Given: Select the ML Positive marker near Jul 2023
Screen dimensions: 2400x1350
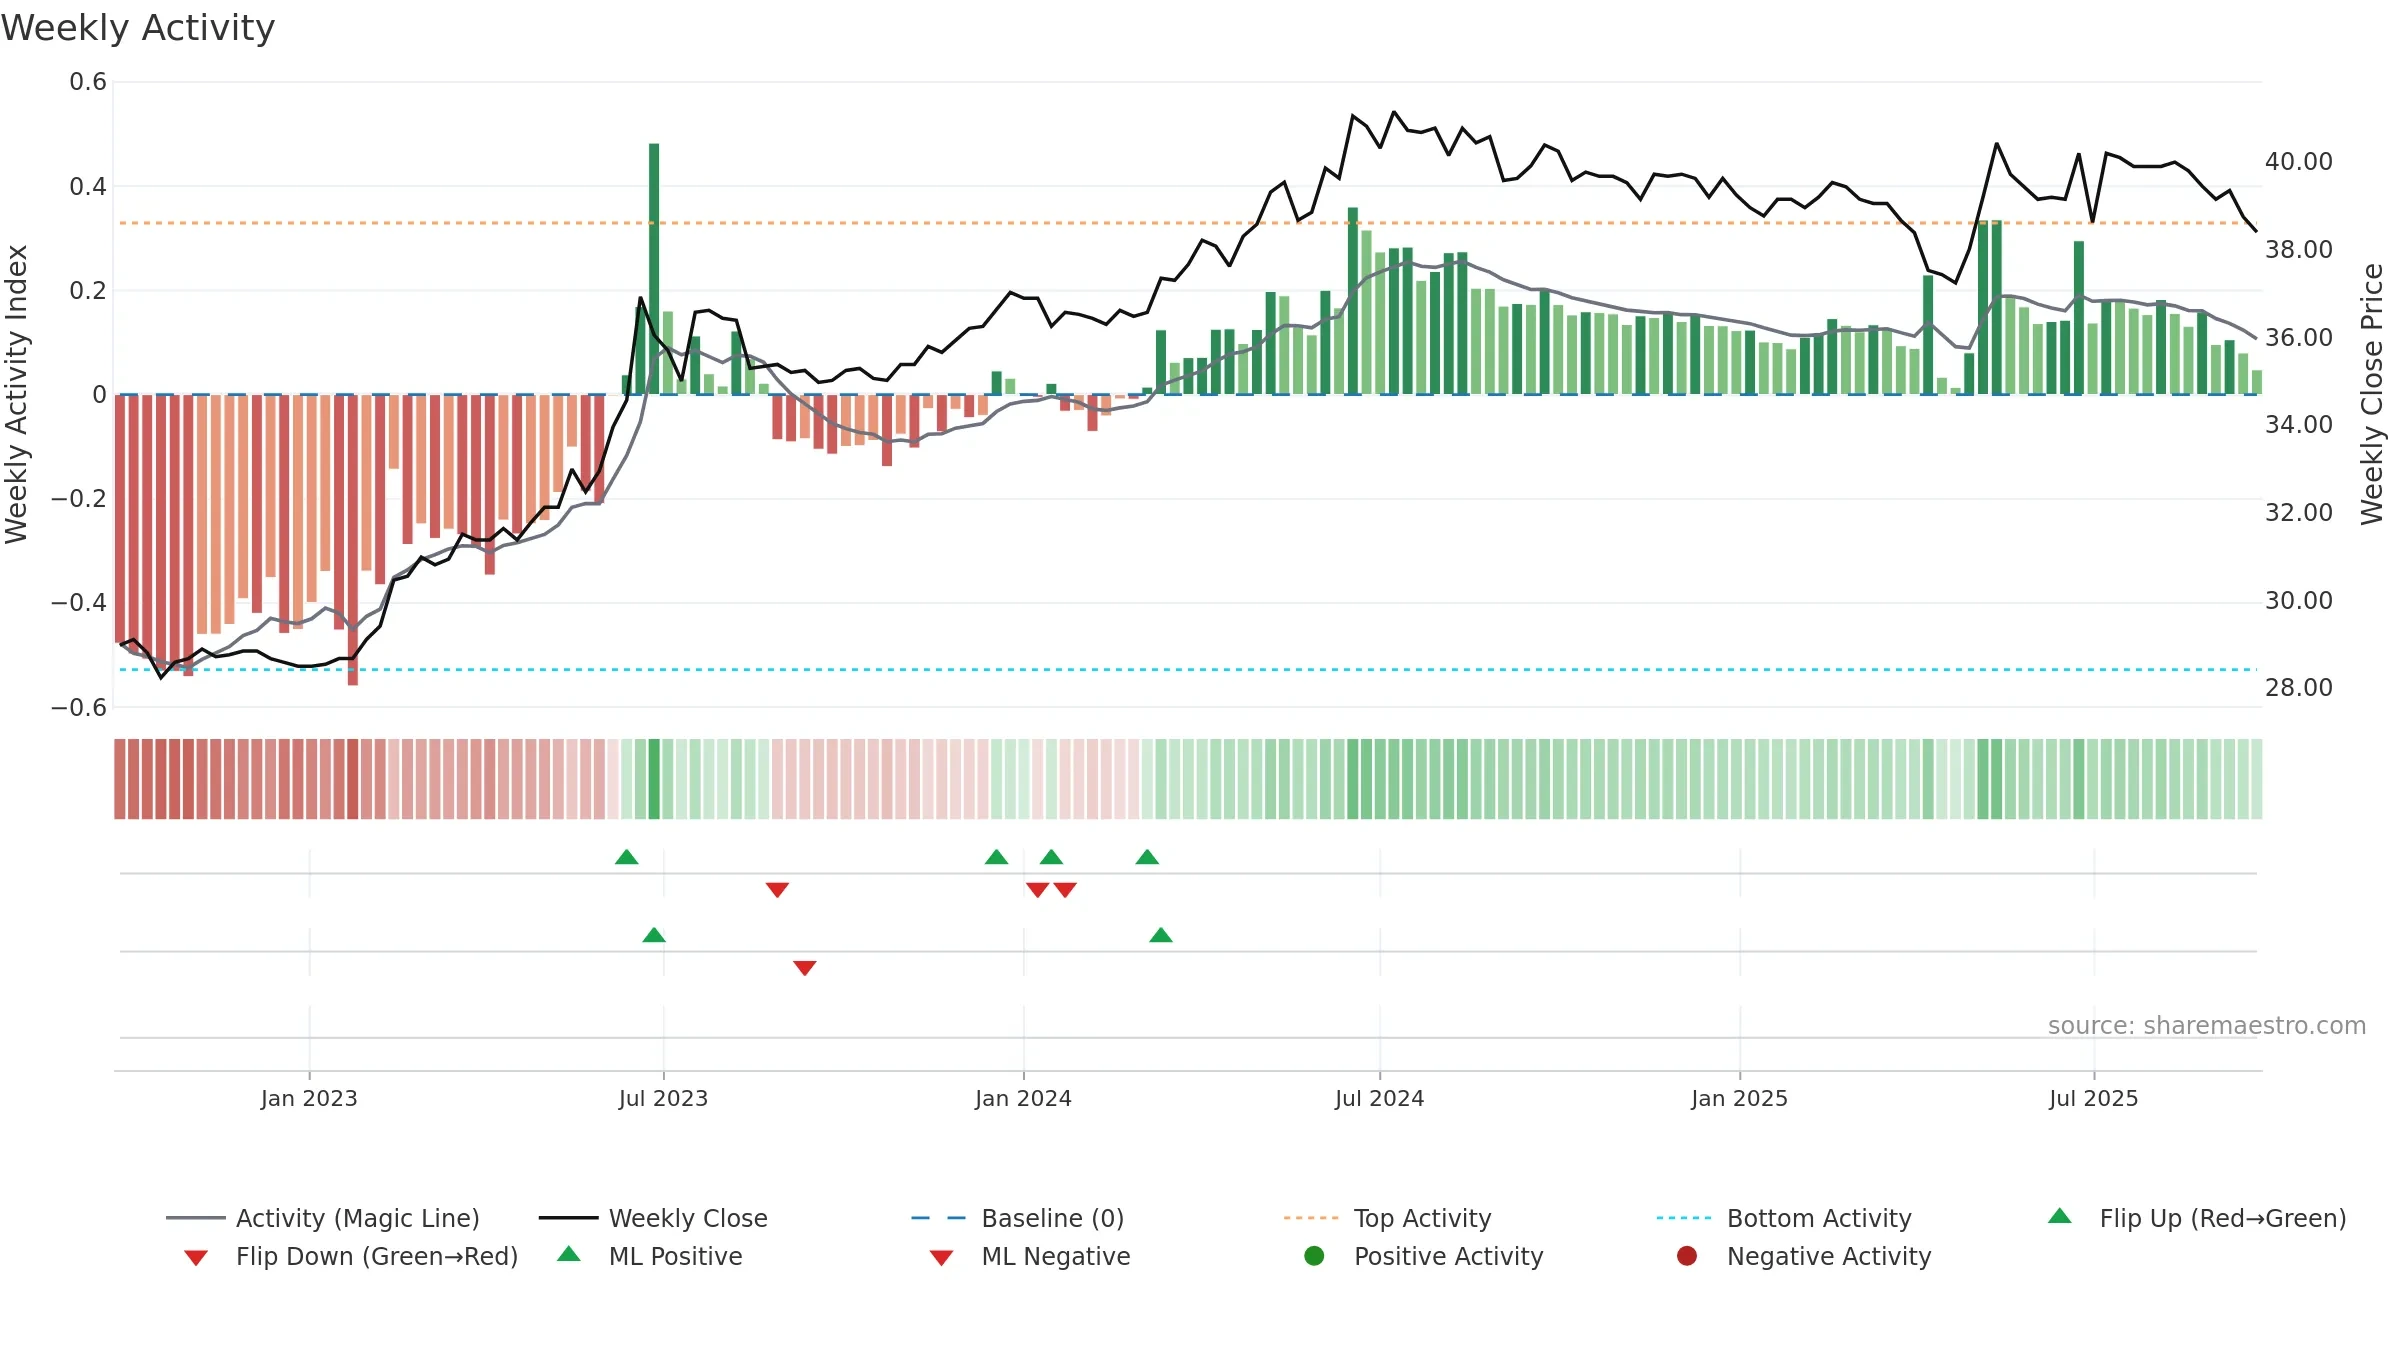Looking at the screenshot, I should pos(654,935).
